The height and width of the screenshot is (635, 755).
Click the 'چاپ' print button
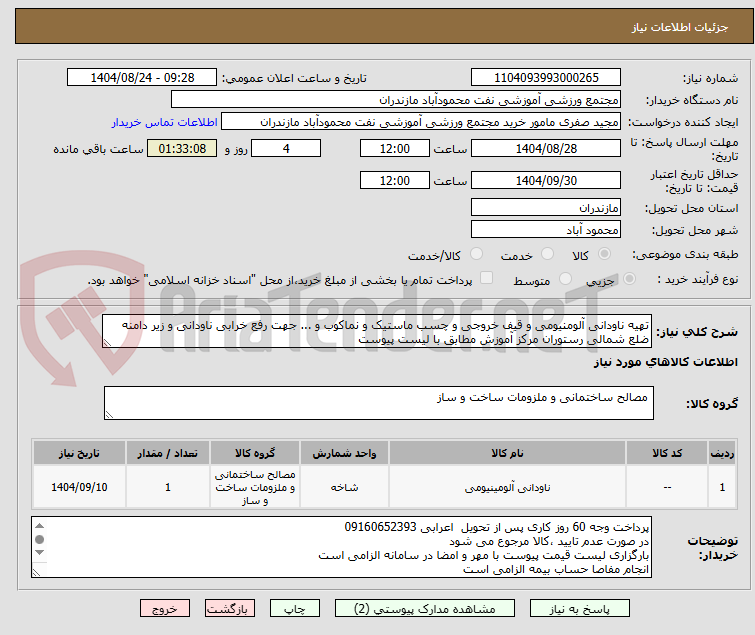(295, 609)
